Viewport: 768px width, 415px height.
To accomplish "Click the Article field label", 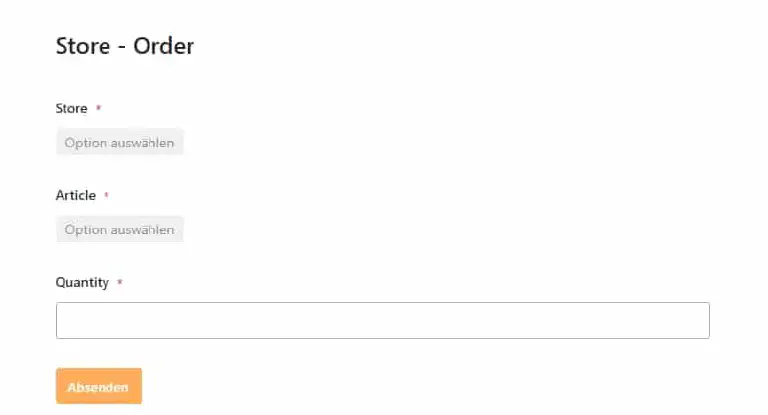I will coord(76,195).
